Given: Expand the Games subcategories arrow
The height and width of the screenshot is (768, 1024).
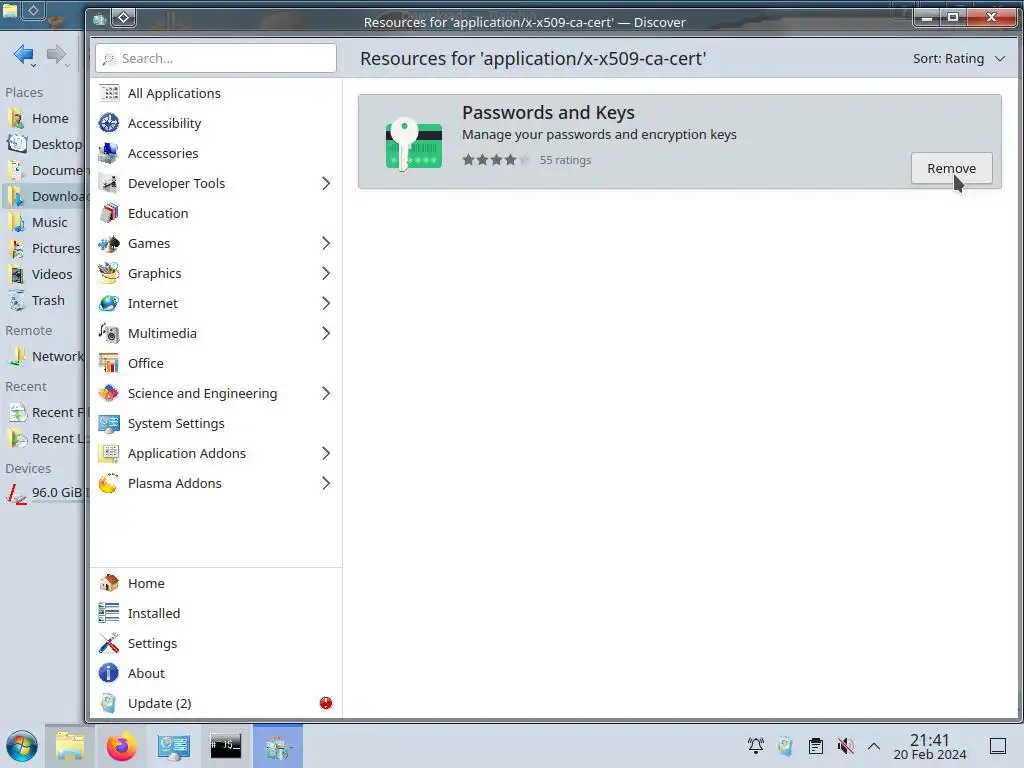Looking at the screenshot, I should tap(326, 244).
